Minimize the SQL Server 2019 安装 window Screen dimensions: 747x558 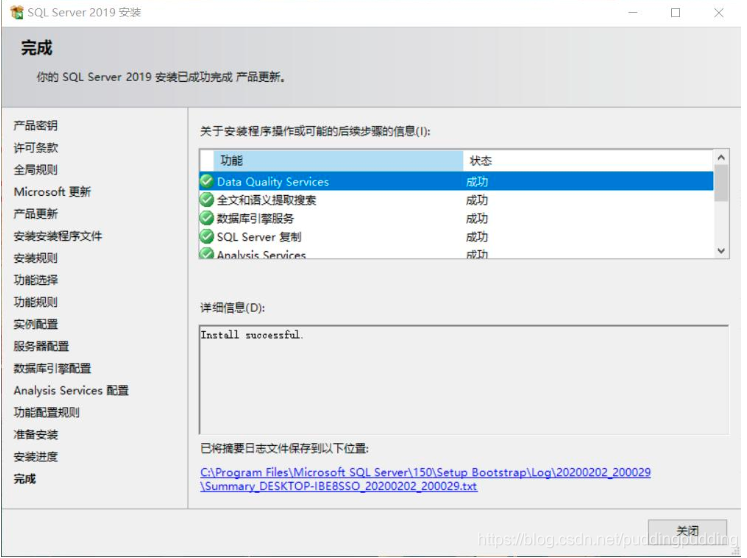pos(633,12)
